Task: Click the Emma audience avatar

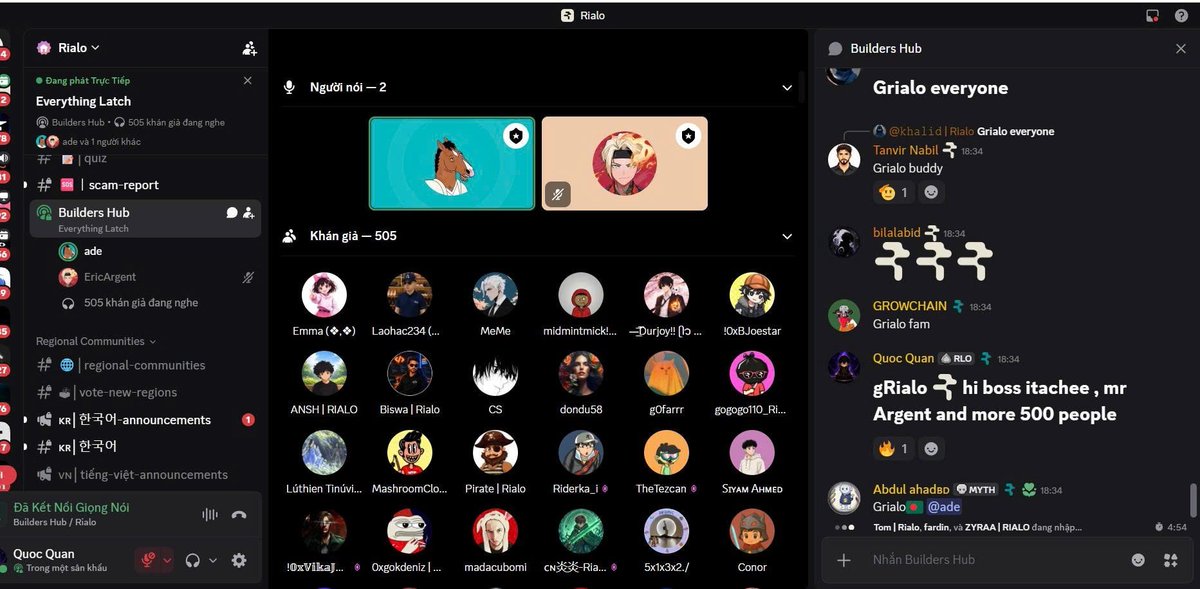Action: [324, 295]
